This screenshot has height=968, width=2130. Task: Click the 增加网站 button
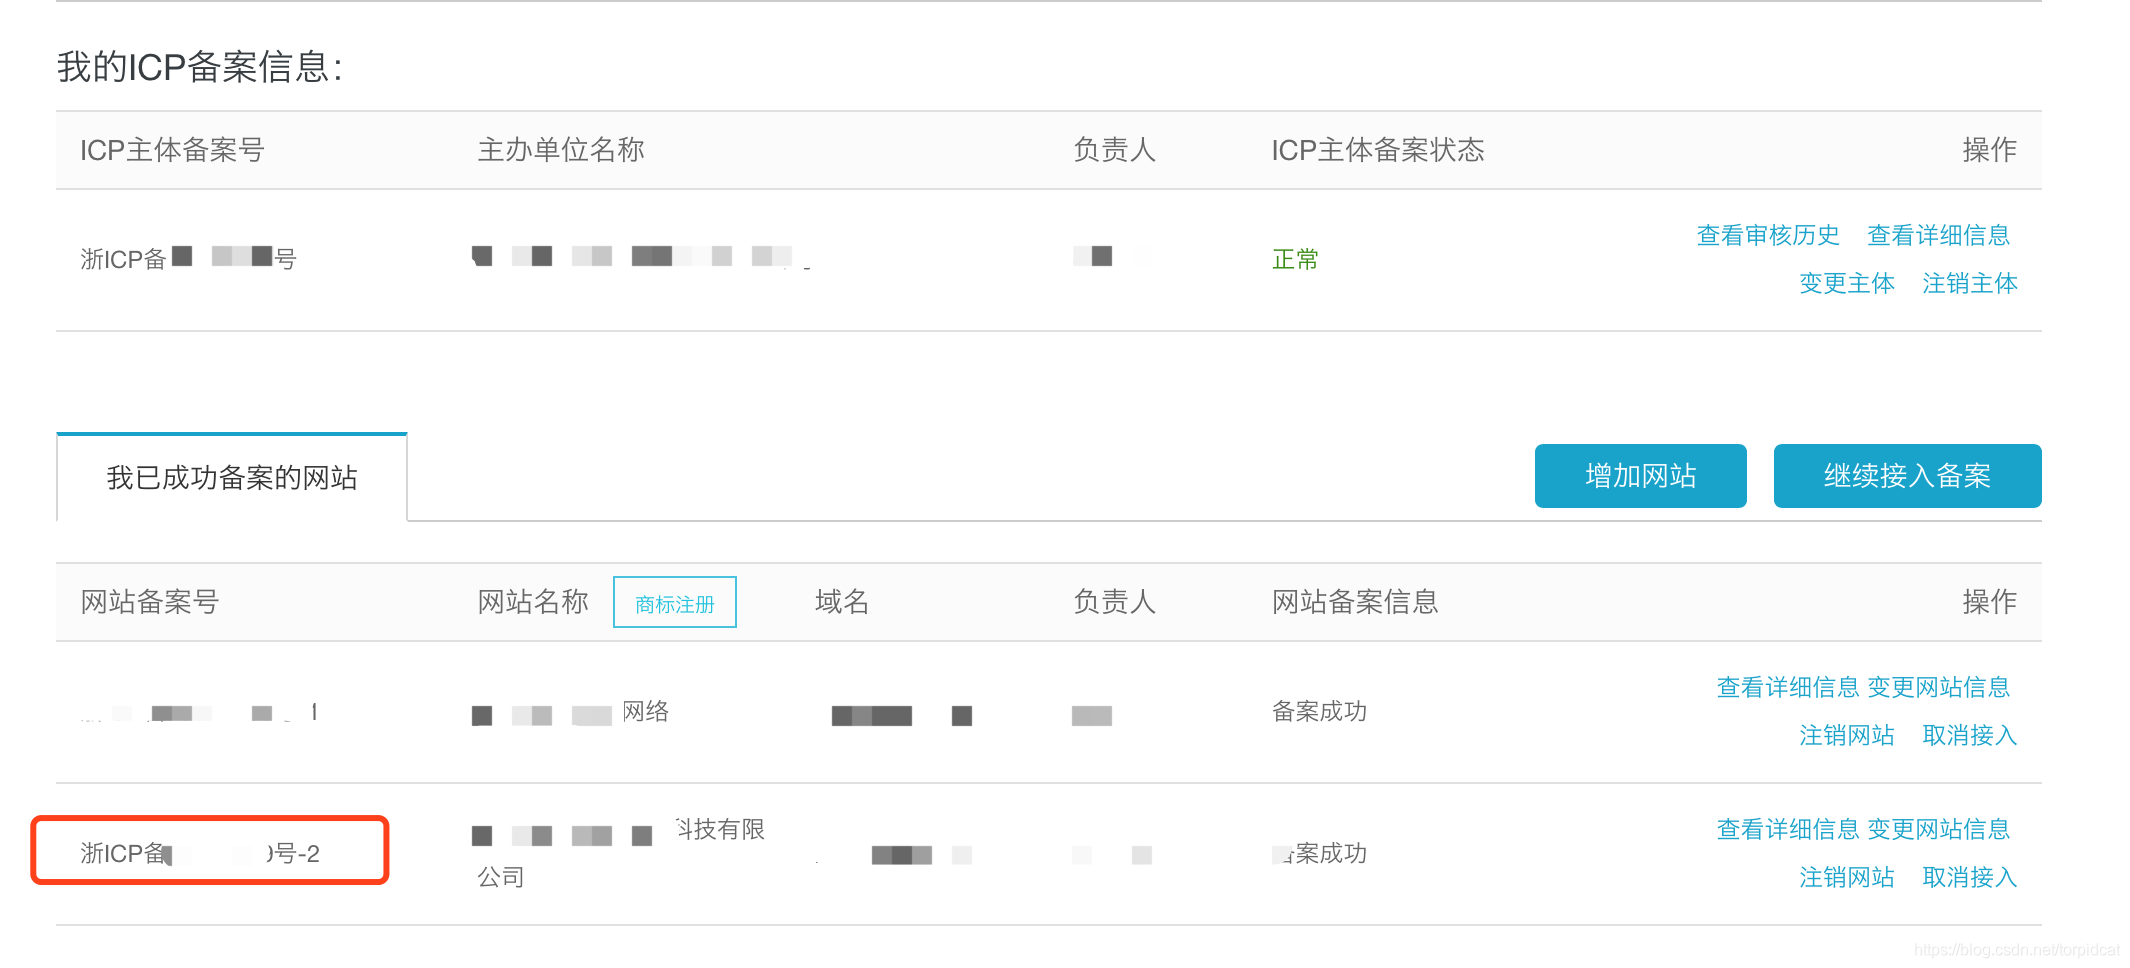[1640, 476]
